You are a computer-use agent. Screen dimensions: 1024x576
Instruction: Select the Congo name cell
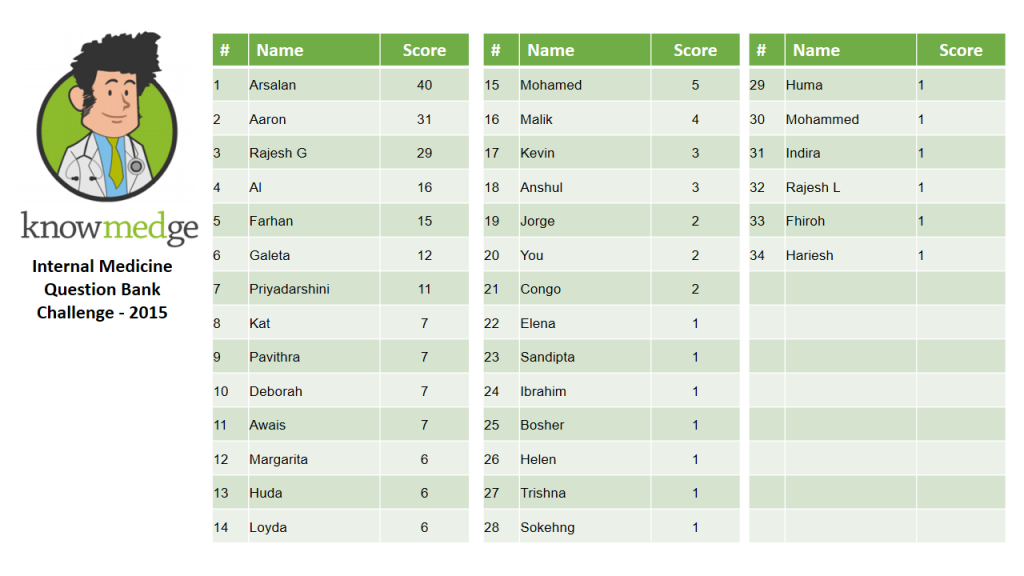[x=540, y=289]
